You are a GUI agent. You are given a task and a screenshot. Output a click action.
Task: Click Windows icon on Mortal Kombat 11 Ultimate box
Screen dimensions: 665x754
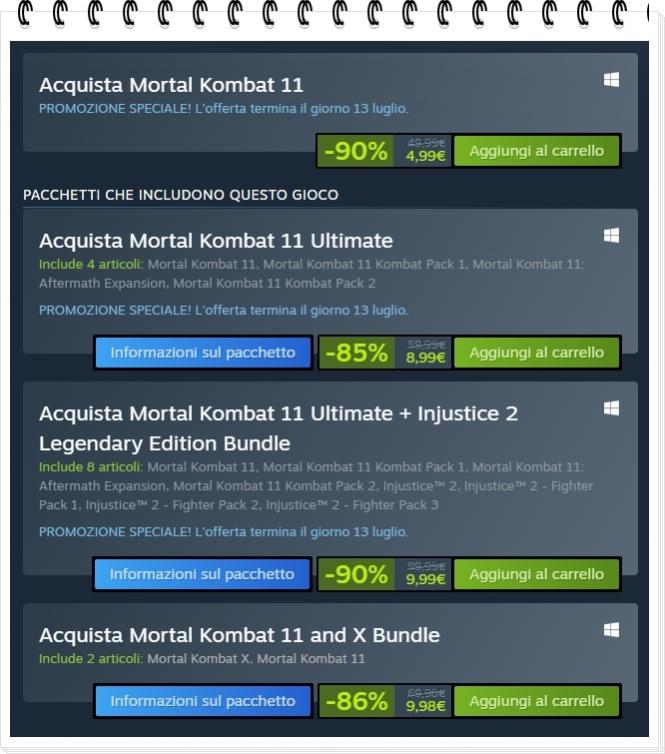[x=611, y=236]
